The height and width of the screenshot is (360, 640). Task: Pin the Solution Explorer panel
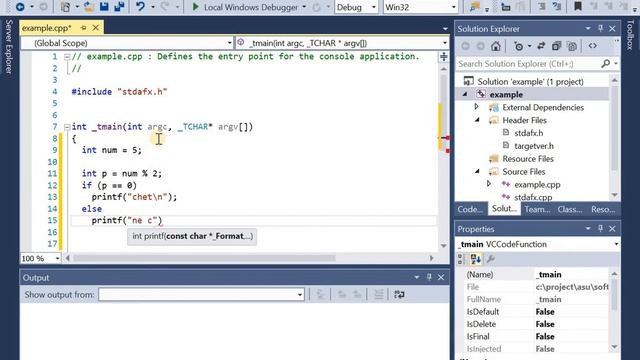600,29
